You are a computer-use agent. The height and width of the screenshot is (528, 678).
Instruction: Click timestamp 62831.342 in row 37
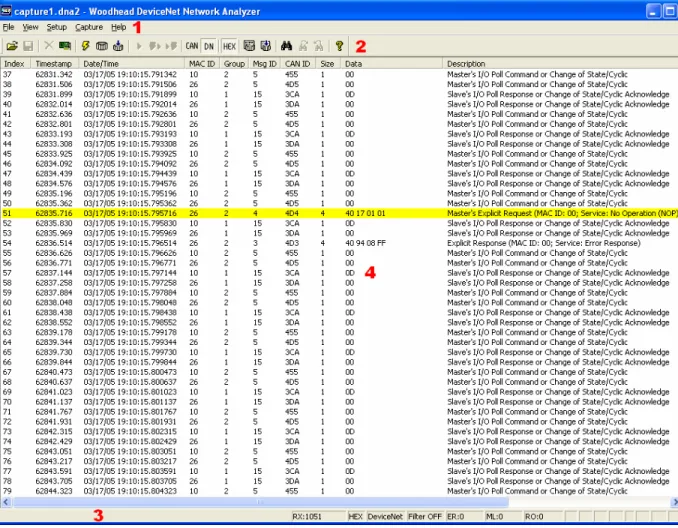pyautogui.click(x=54, y=74)
